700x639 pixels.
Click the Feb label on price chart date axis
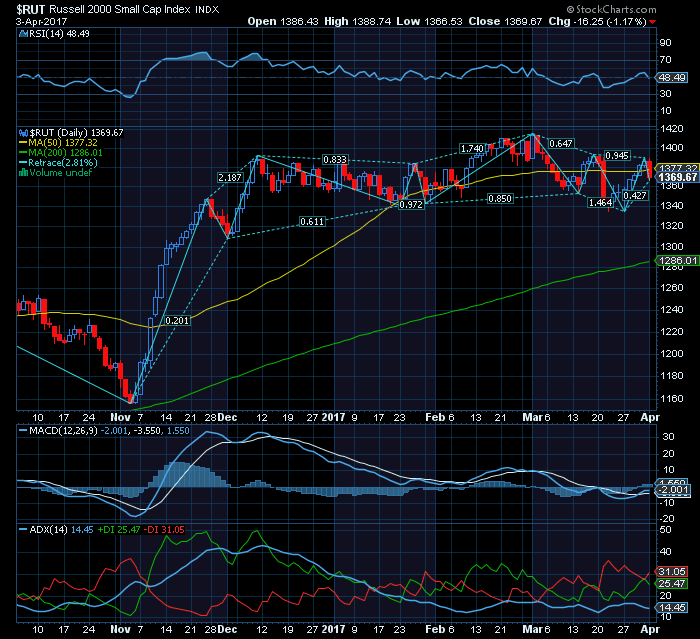pyautogui.click(x=435, y=418)
